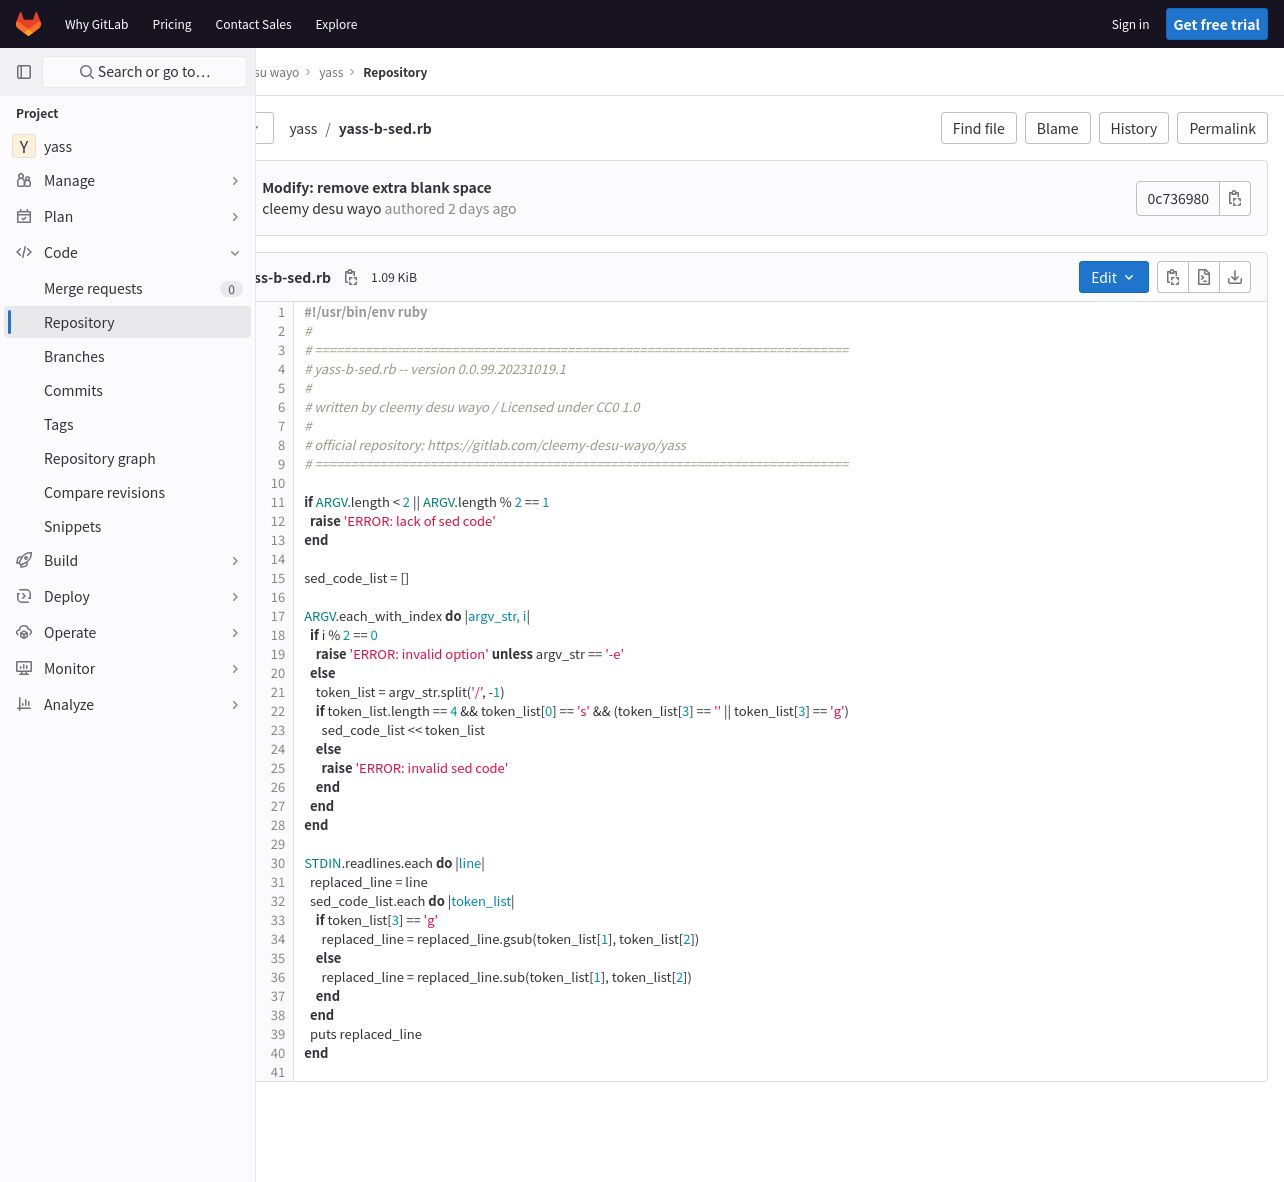The image size is (1284, 1182).
Task: Copy file contents icon
Action: coord(1173,277)
